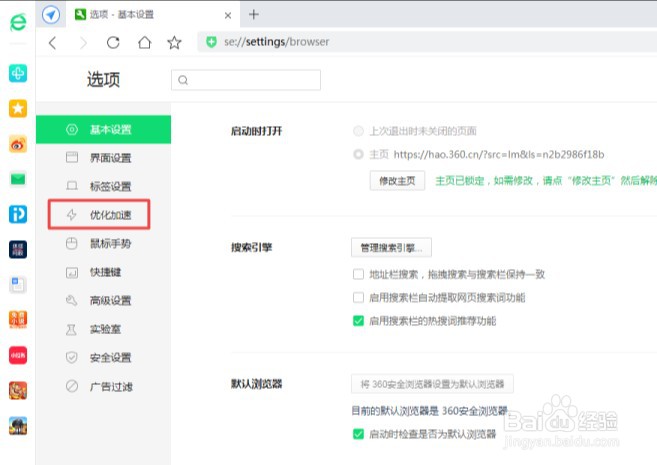Viewport: 657px width, 465px height.
Task: Select 基本设置 in the settings menu
Action: [103, 129]
